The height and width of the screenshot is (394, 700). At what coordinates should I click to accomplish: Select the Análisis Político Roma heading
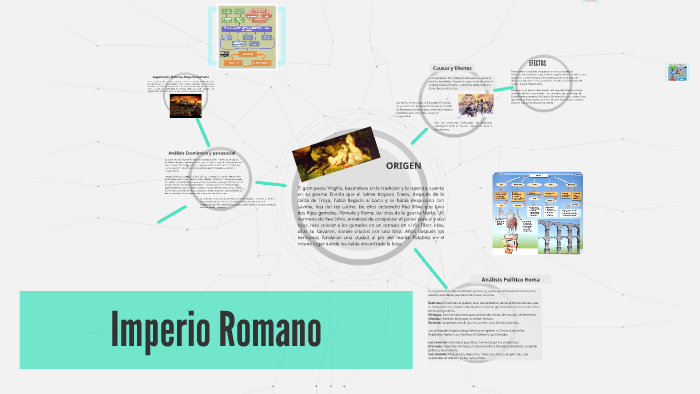(510, 279)
